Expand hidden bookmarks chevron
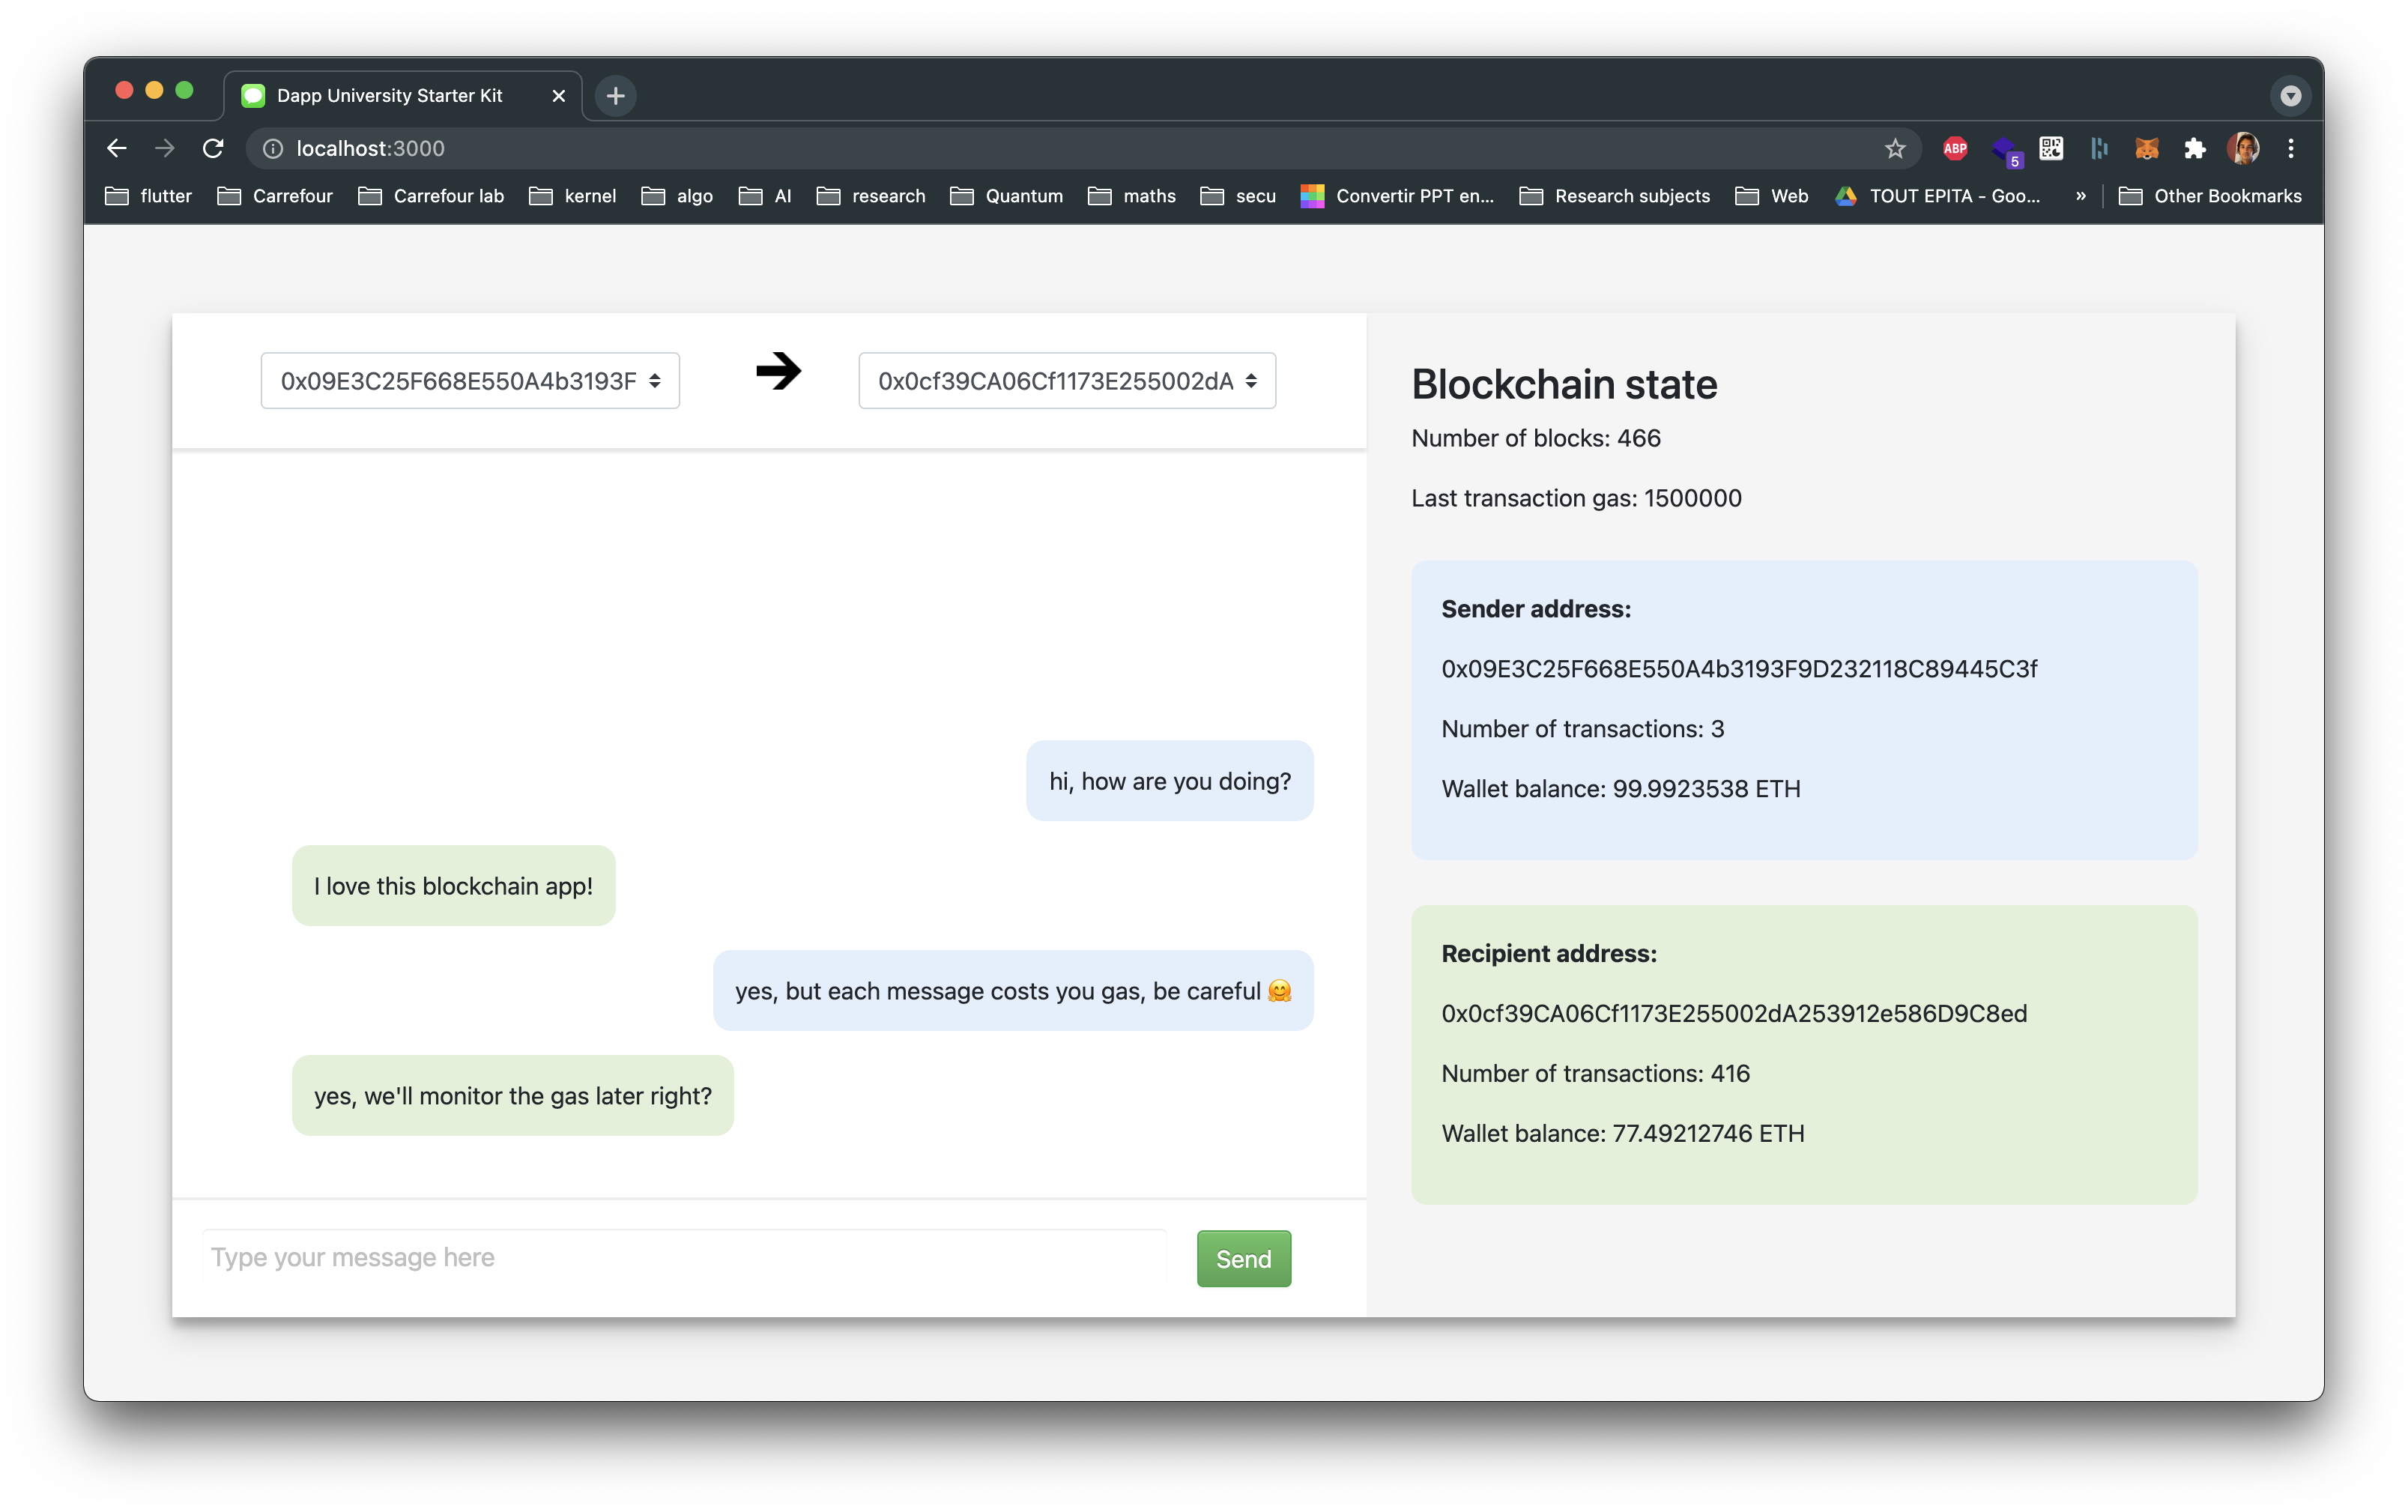 click(x=2080, y=196)
